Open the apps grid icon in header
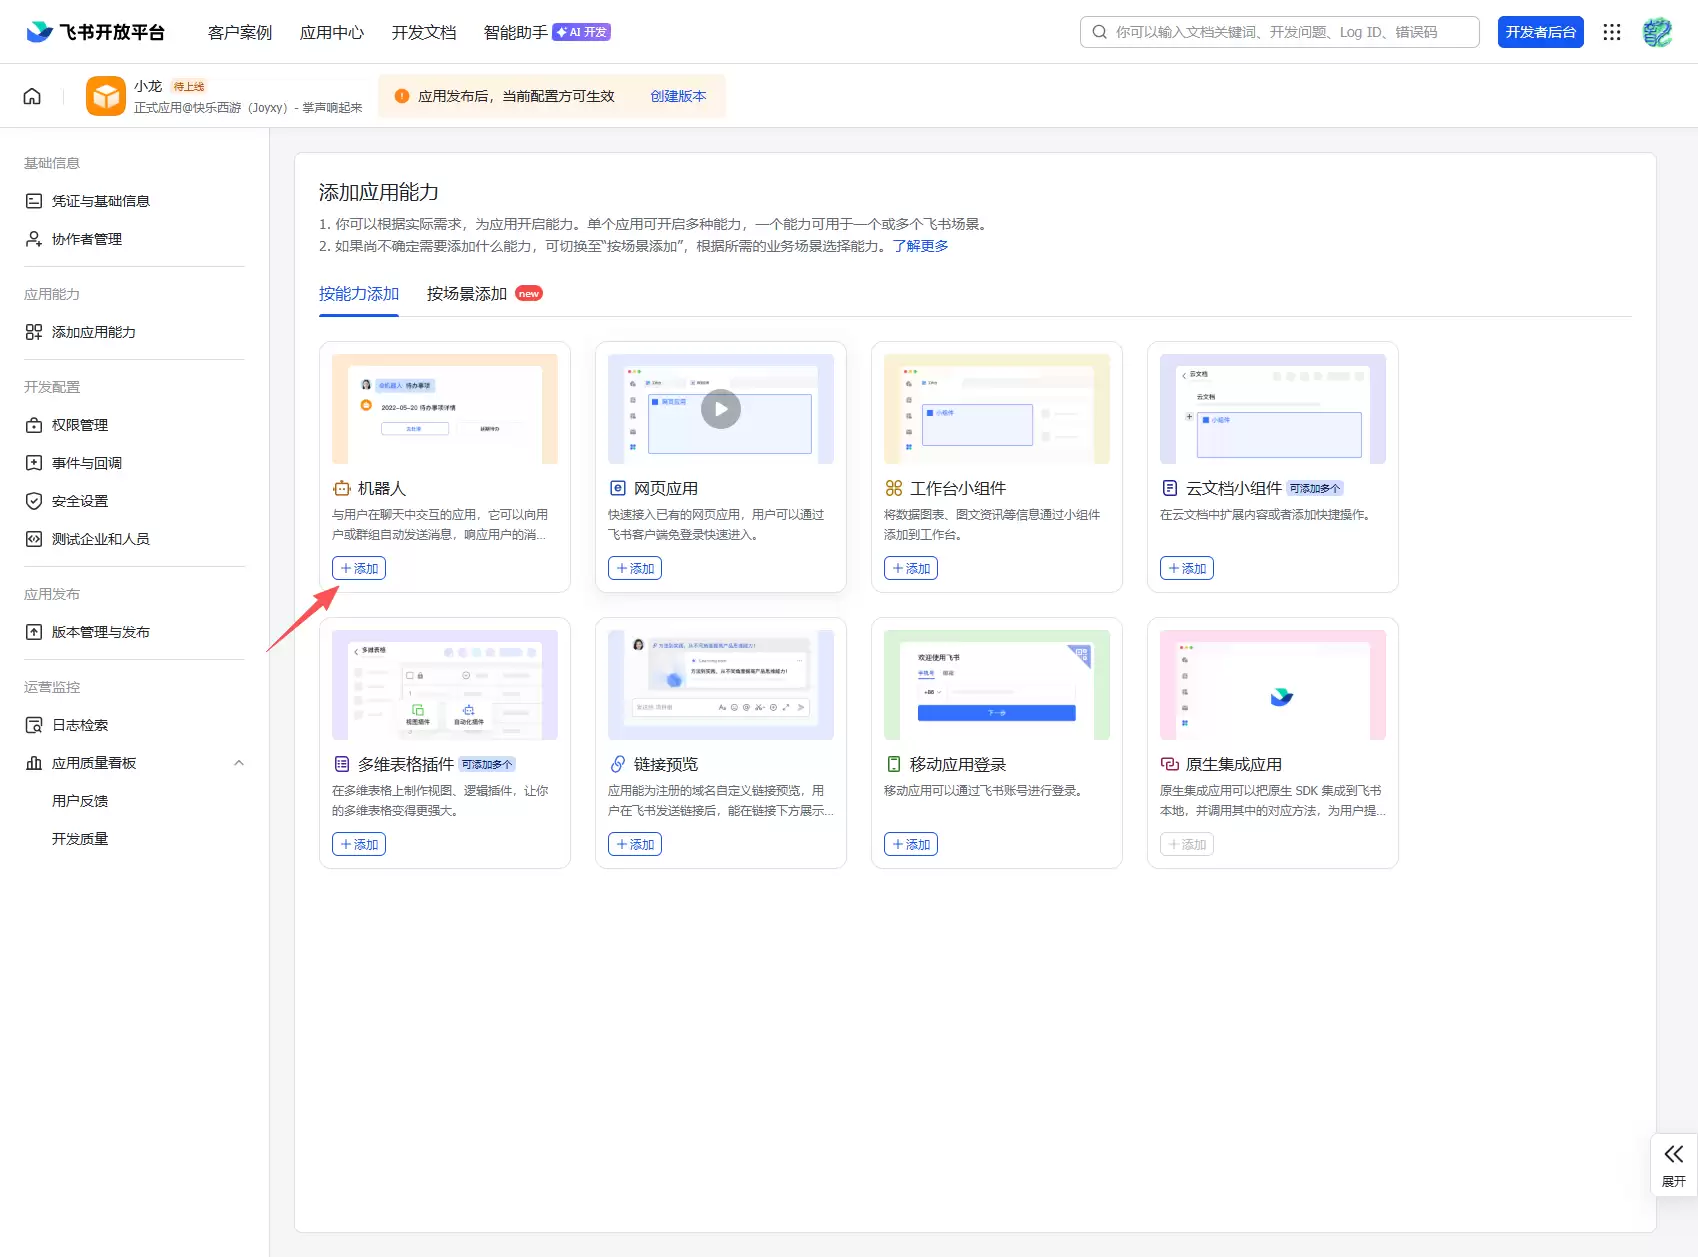The width and height of the screenshot is (1698, 1257). [x=1611, y=32]
